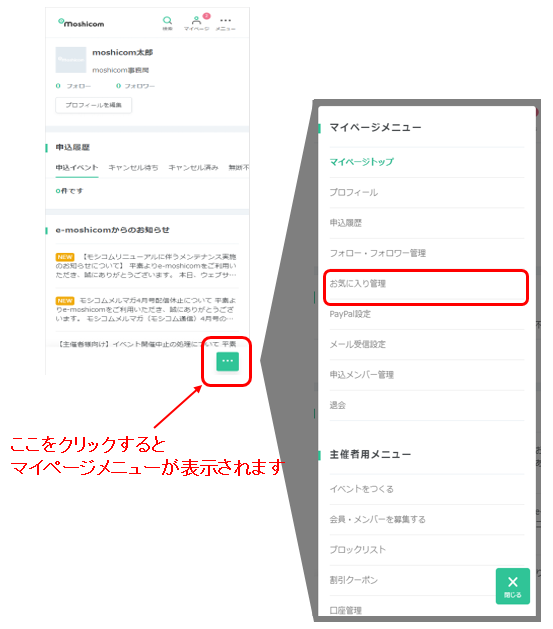
Task: Open the モシコムリニューアル maintenance notice
Action: coord(146,266)
